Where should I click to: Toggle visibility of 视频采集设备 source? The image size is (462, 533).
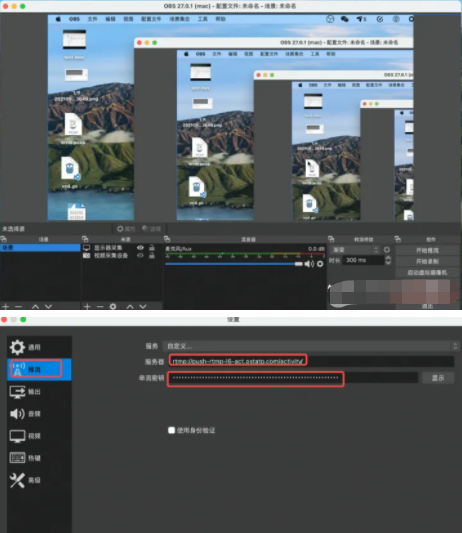[x=140, y=255]
